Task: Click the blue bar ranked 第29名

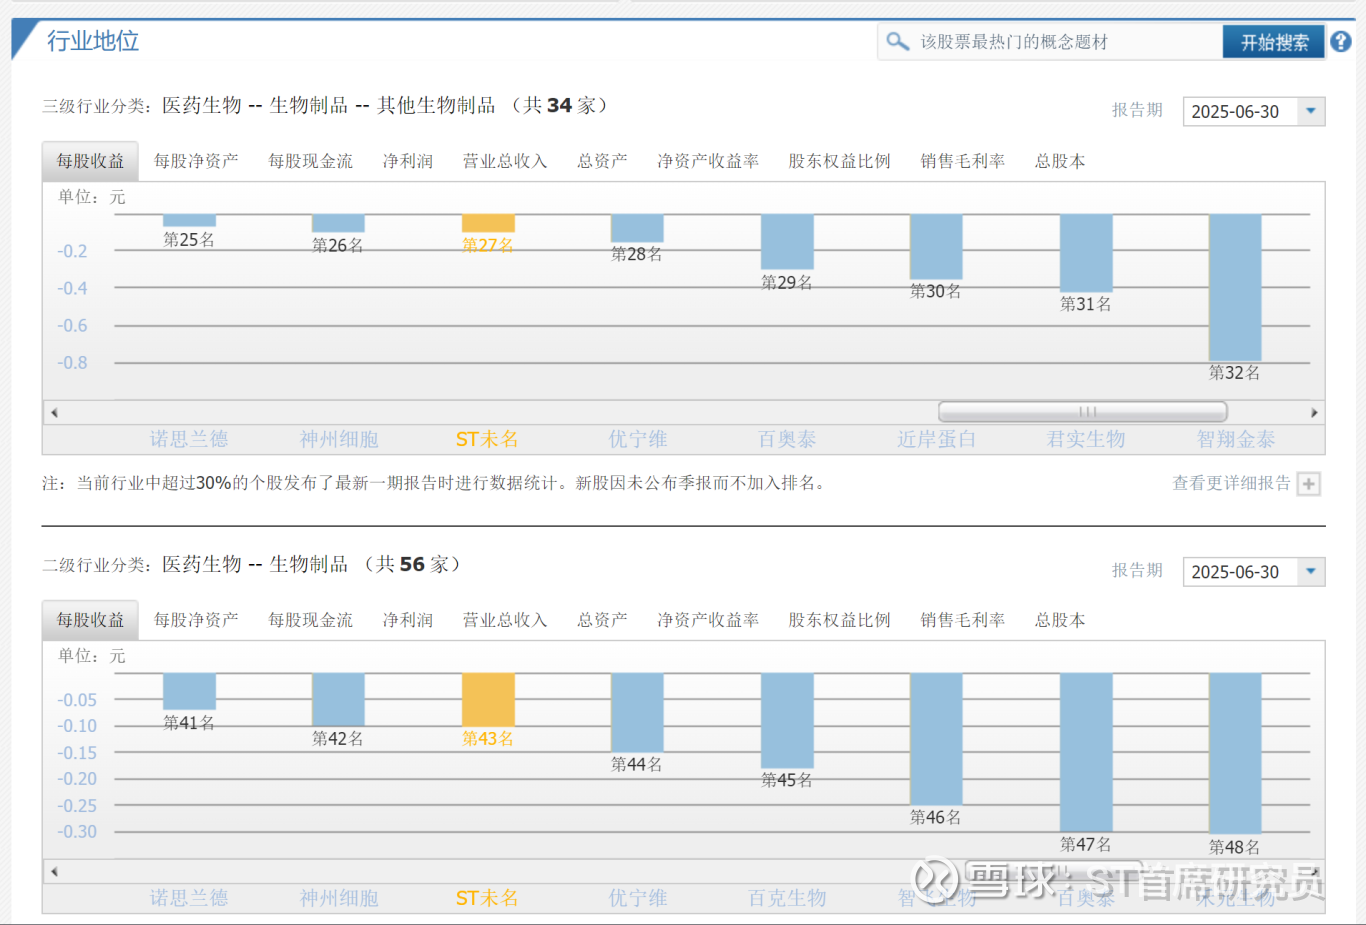Action: point(787,243)
